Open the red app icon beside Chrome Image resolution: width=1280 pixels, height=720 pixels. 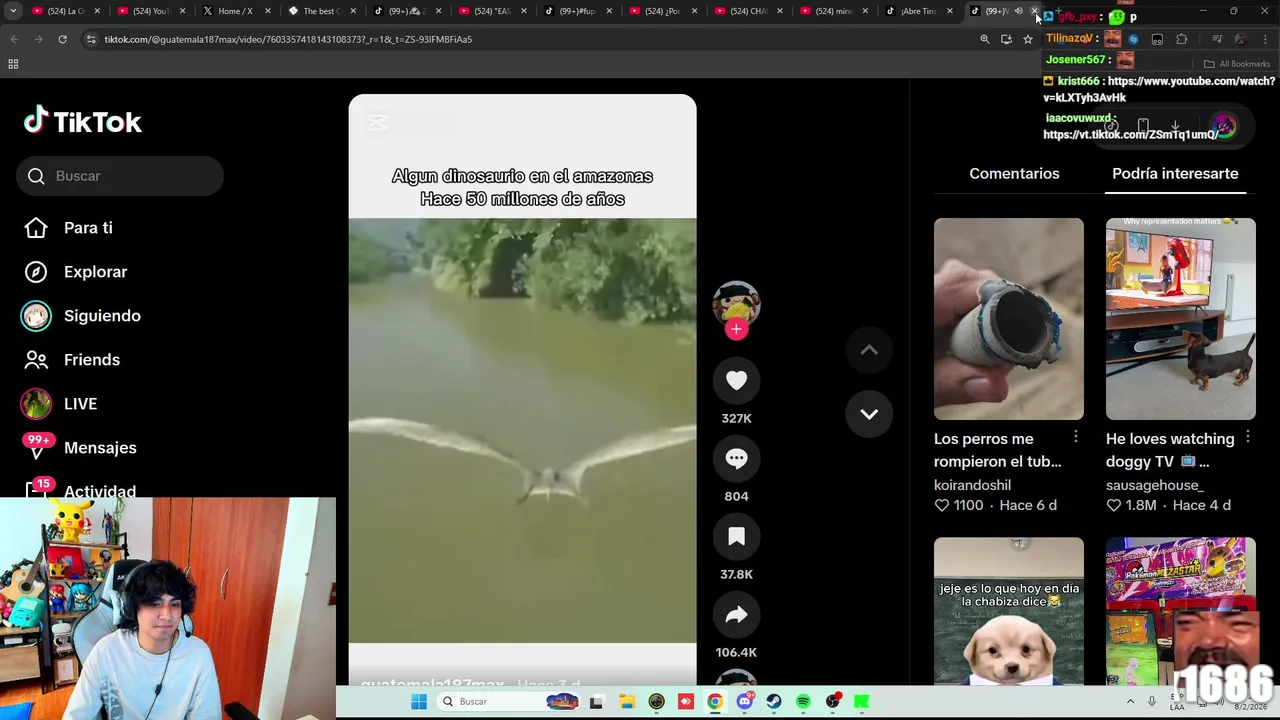[686, 702]
